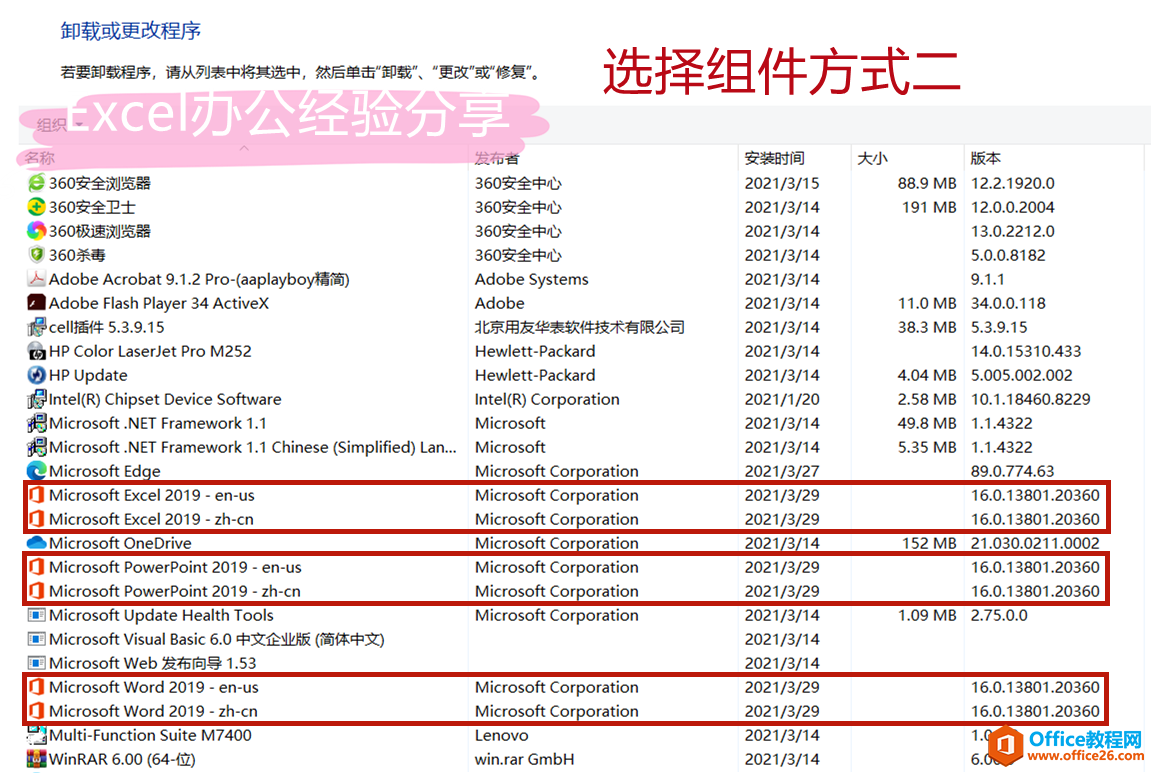
Task: Click publisher 北京用友华表软件技术有限公司
Action: 580,327
